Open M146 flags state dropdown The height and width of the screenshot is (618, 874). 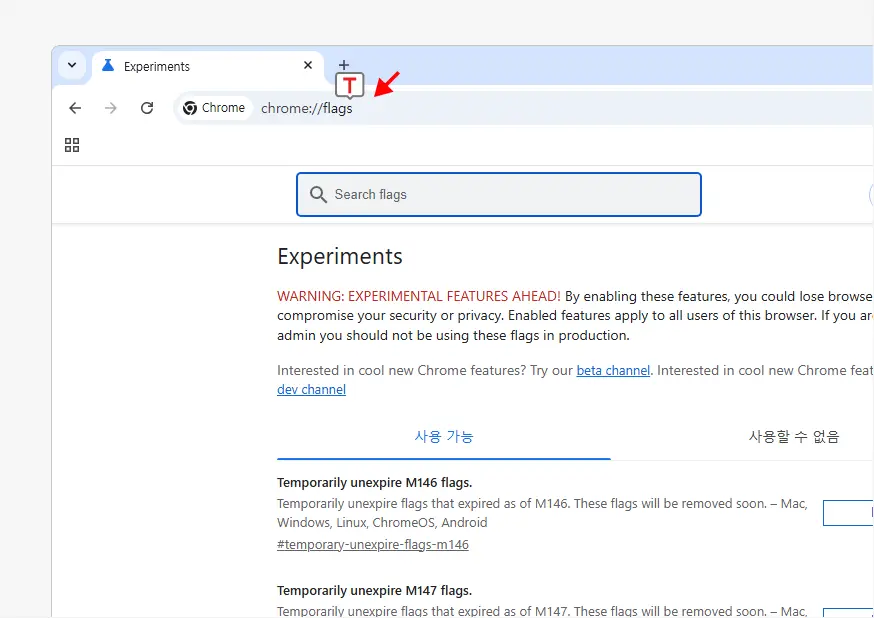[848, 513]
